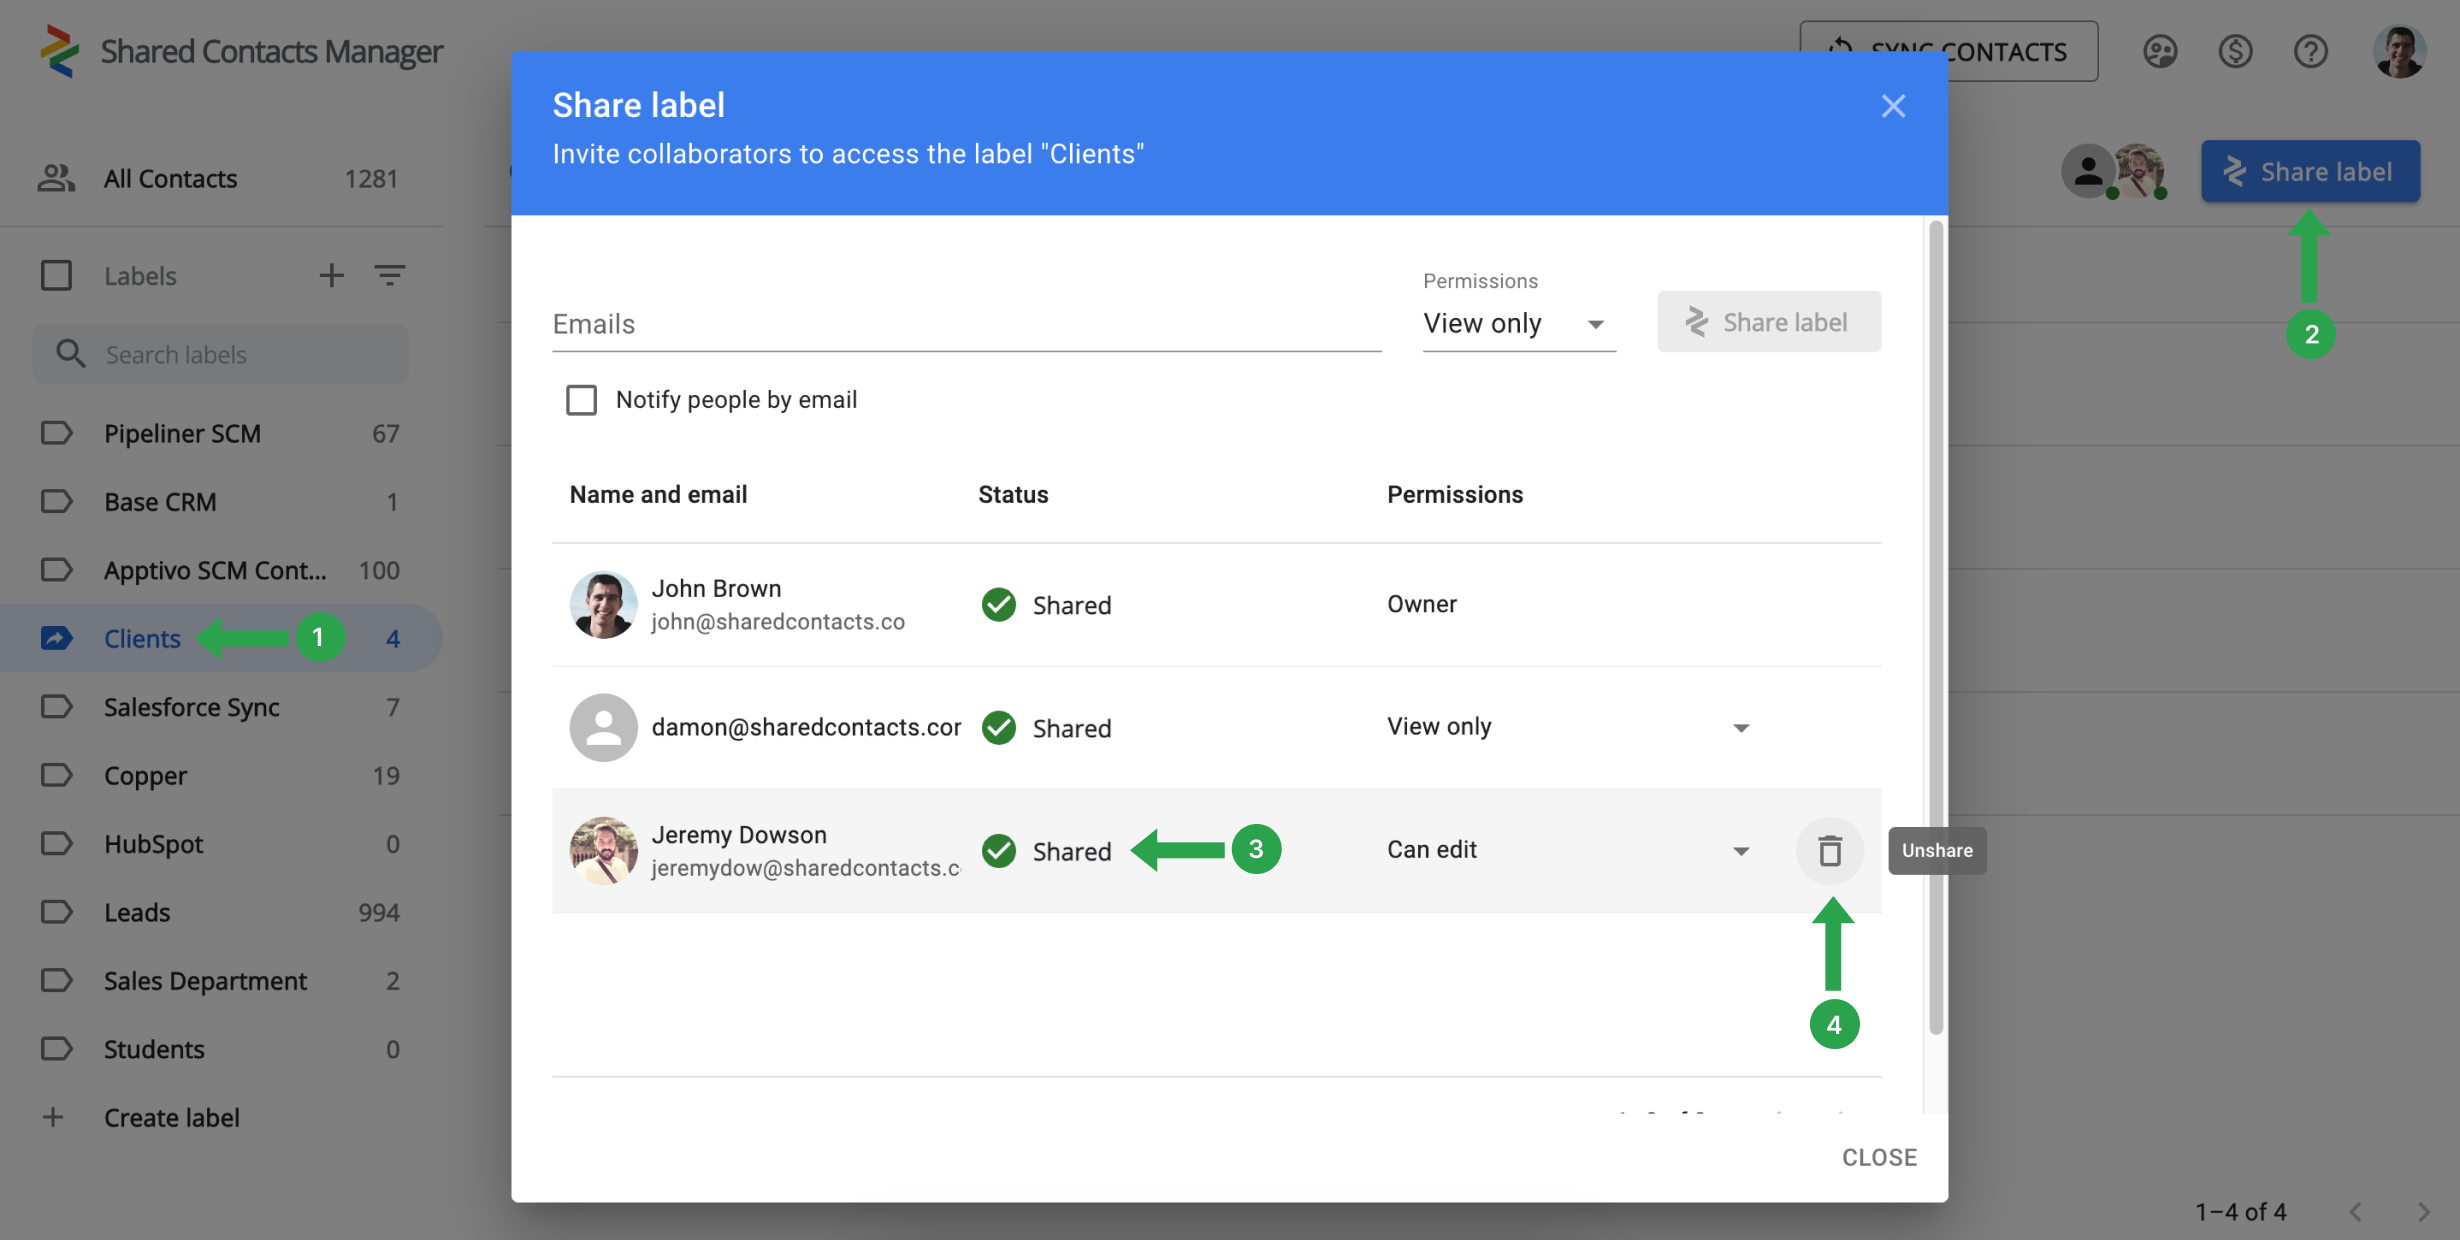Click the Shared Contacts Manager logo
2460x1240 pixels.
(59, 50)
